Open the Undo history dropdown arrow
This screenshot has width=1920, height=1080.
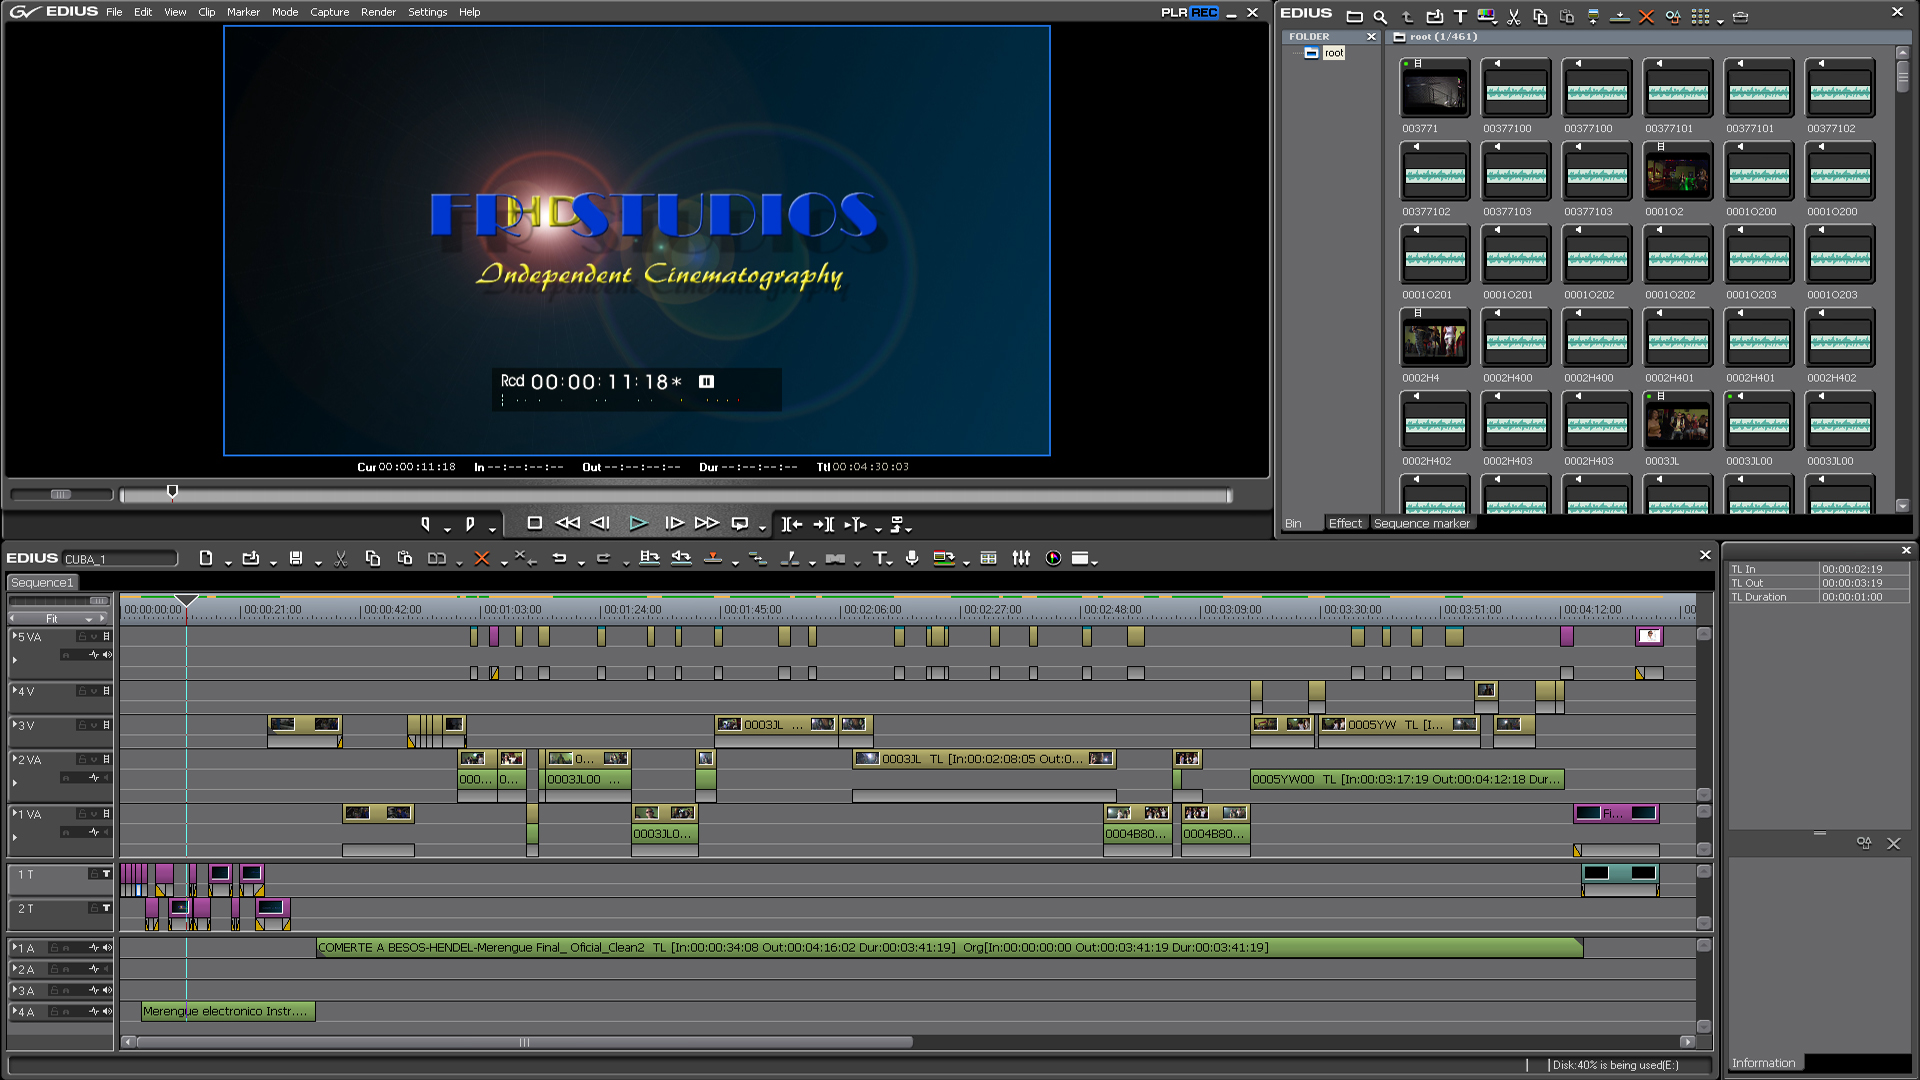pyautogui.click(x=580, y=562)
